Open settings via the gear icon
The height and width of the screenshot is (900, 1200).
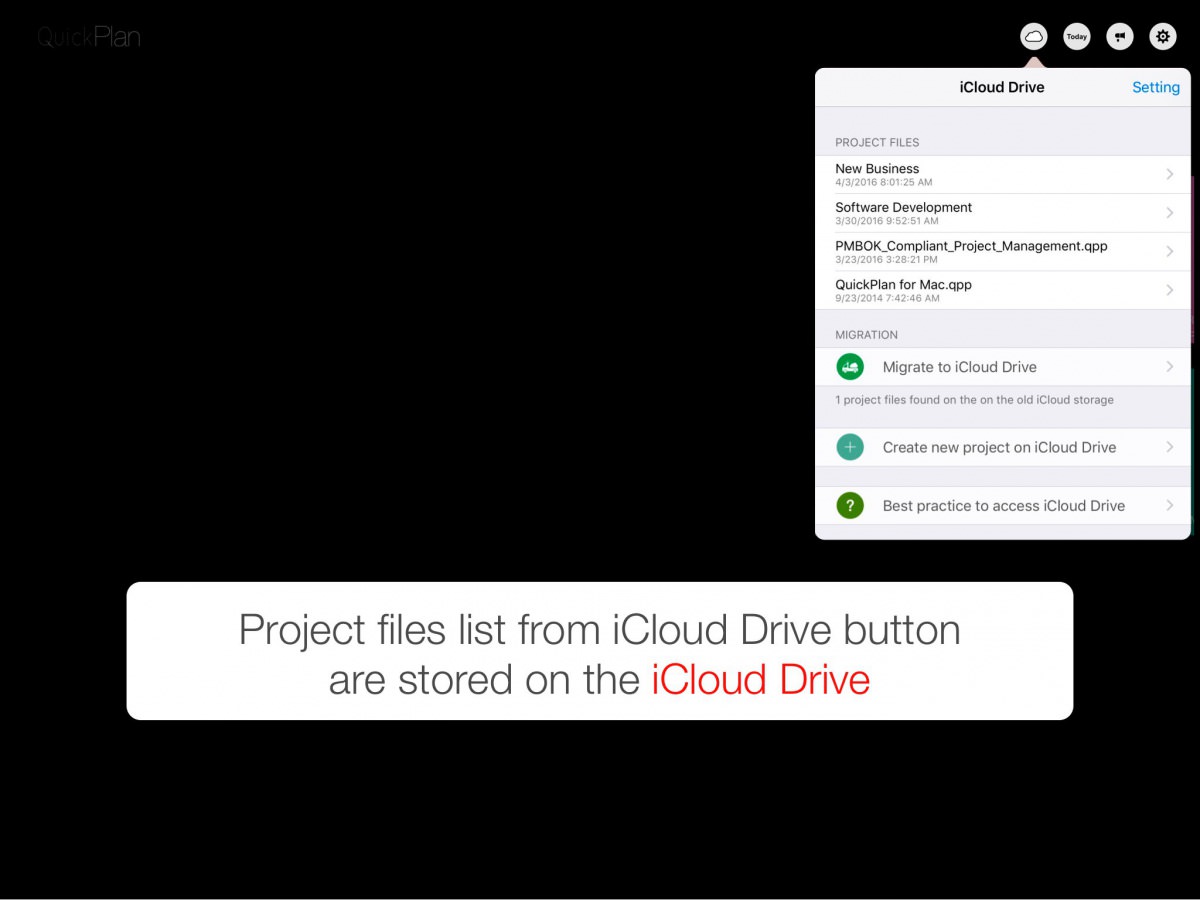tap(1162, 37)
